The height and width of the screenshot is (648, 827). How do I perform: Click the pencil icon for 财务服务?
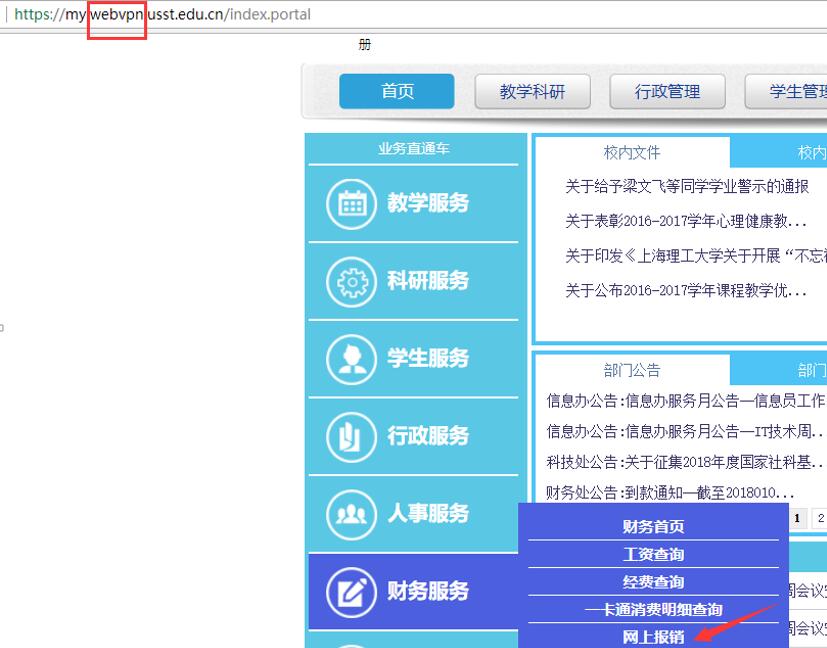[351, 591]
